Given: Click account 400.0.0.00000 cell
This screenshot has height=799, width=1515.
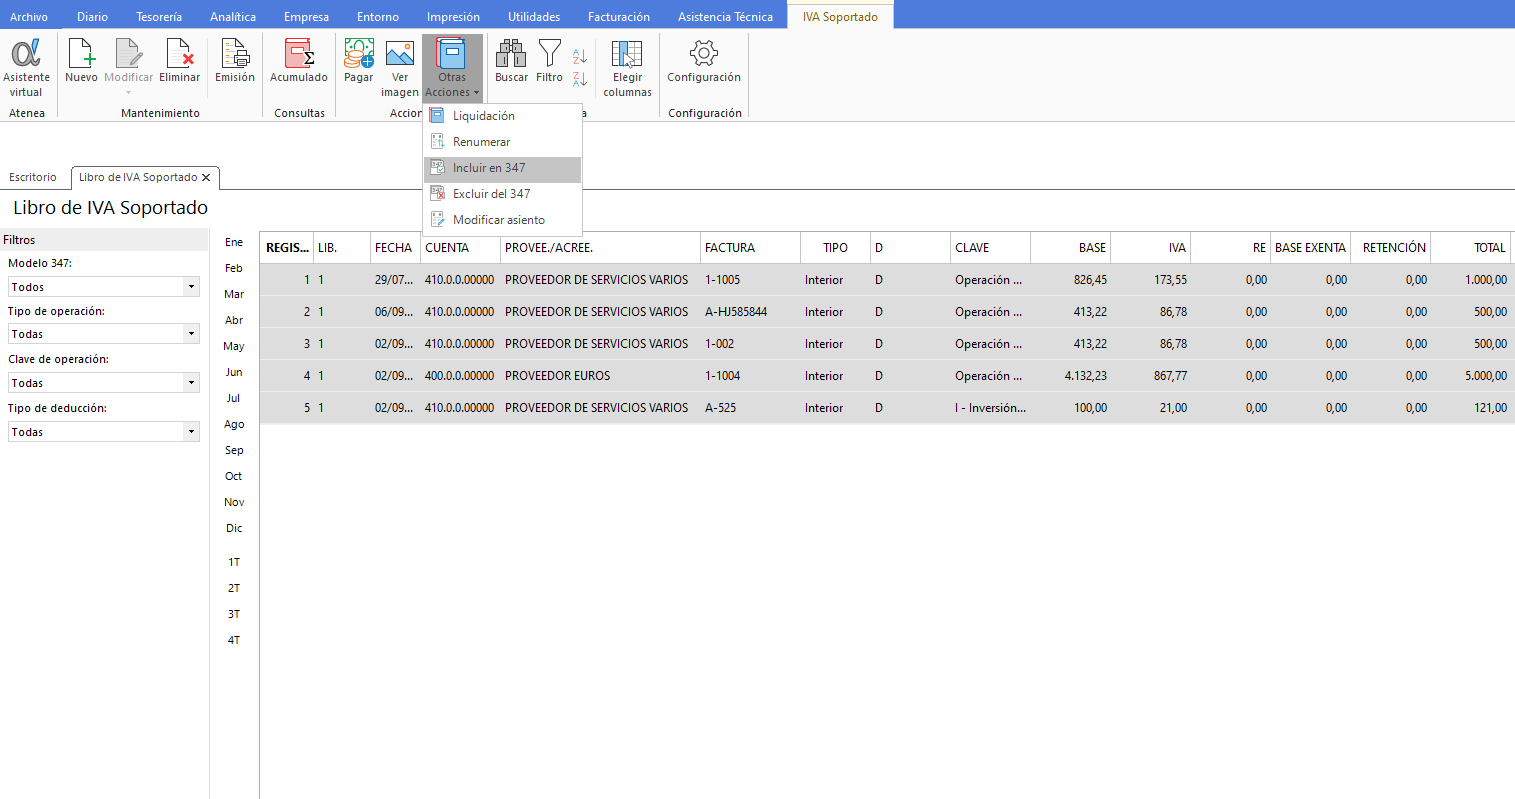Looking at the screenshot, I should pyautogui.click(x=460, y=376).
